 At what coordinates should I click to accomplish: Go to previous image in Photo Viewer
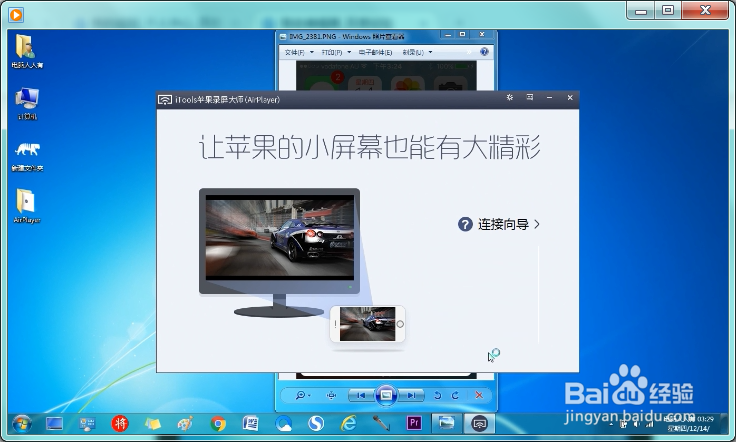[361, 395]
